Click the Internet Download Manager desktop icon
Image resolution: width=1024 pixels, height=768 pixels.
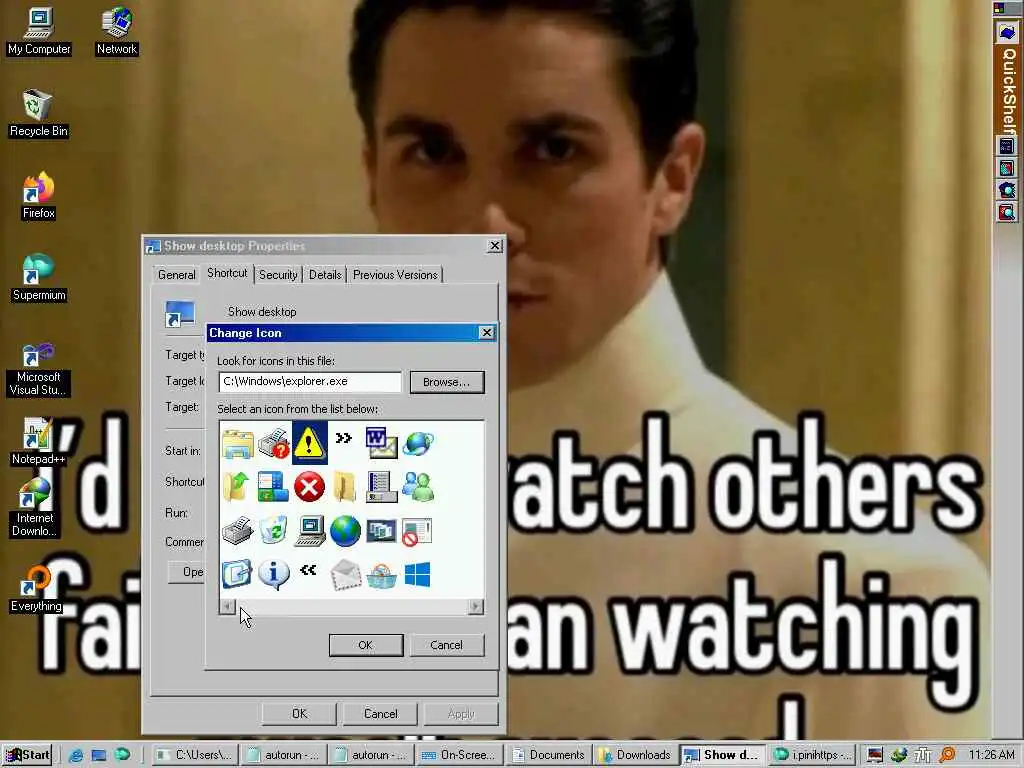35,507
